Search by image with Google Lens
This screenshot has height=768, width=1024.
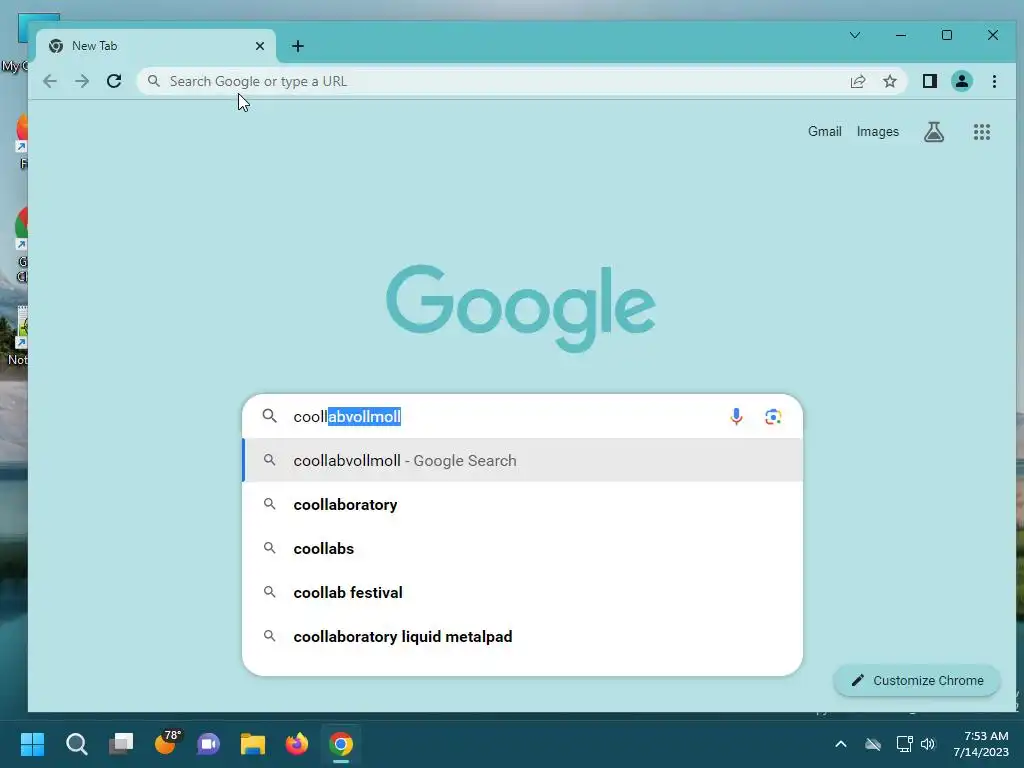[x=773, y=417]
